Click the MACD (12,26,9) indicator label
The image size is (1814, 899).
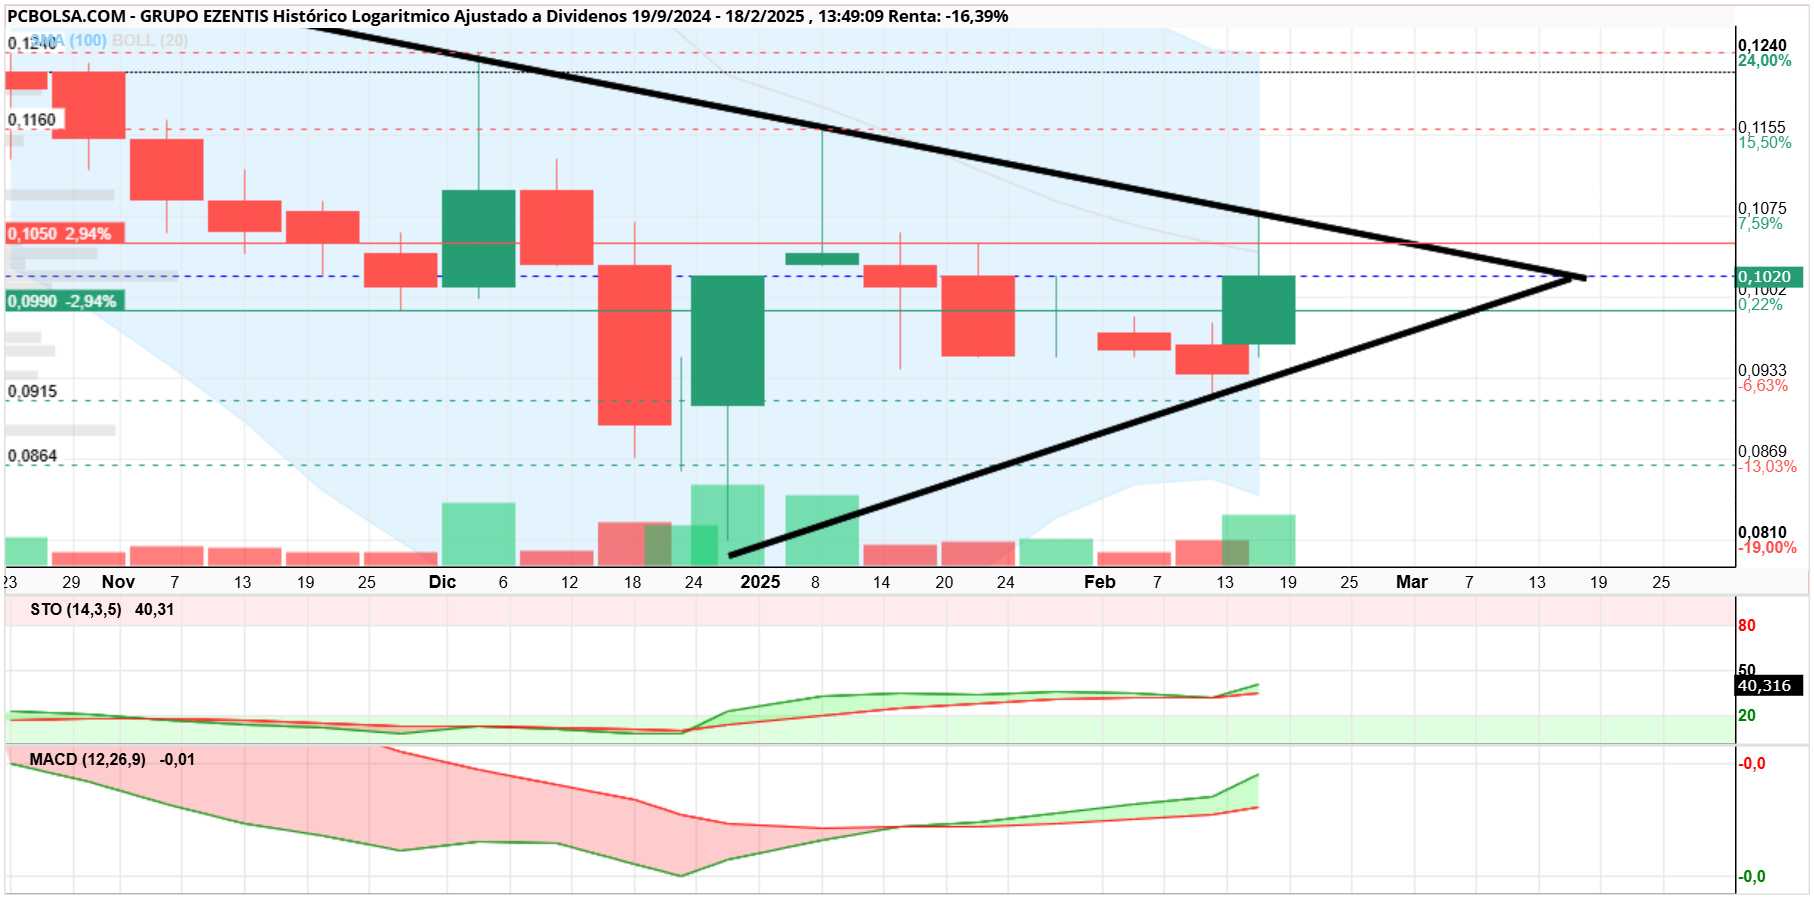pos(88,759)
